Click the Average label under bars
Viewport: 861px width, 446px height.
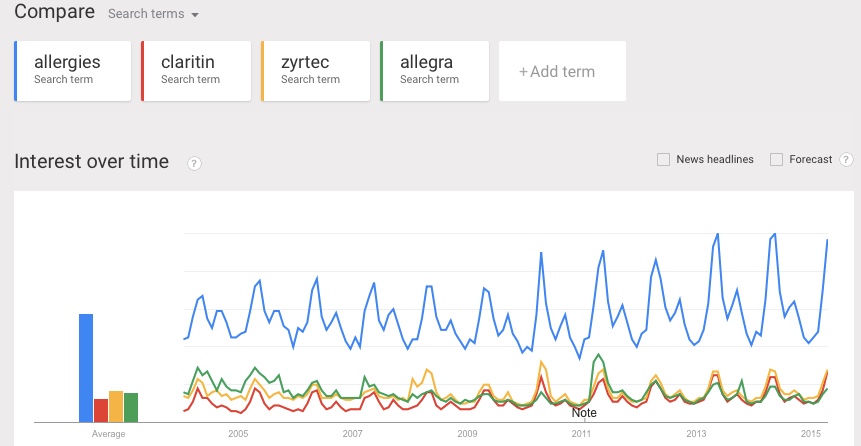[x=108, y=434]
